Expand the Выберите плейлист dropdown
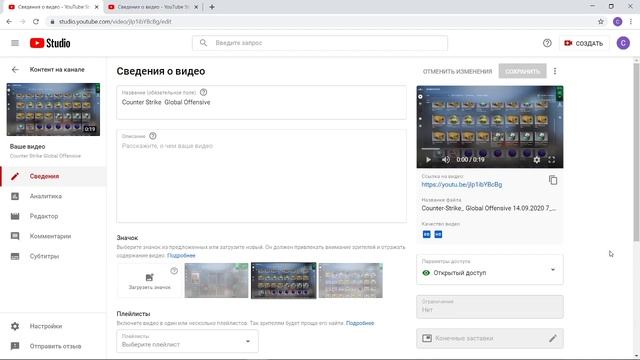The height and width of the screenshot is (360, 640). click(x=187, y=341)
